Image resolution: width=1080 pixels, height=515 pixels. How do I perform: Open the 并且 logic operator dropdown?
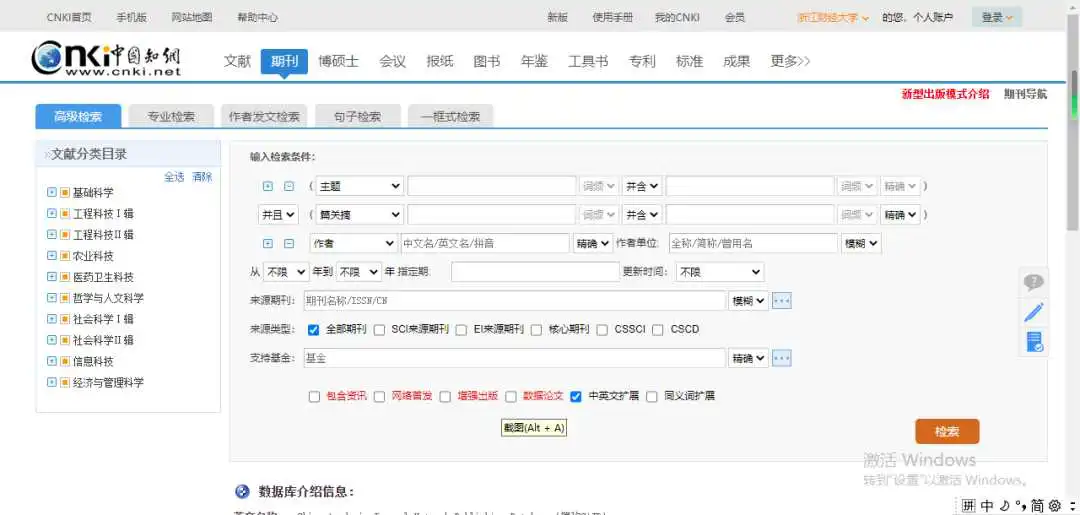pyautogui.click(x=278, y=215)
